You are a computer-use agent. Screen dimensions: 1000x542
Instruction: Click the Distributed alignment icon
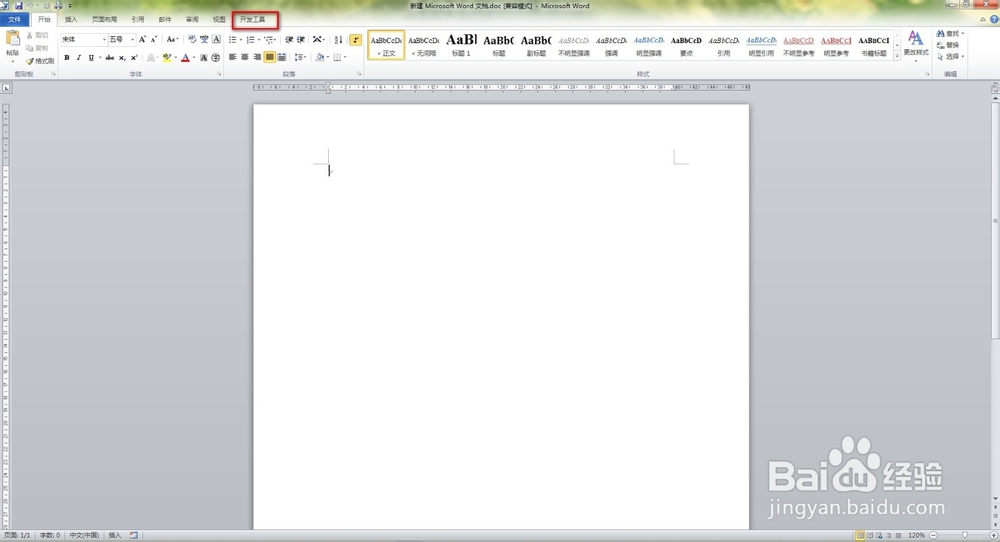(281, 57)
